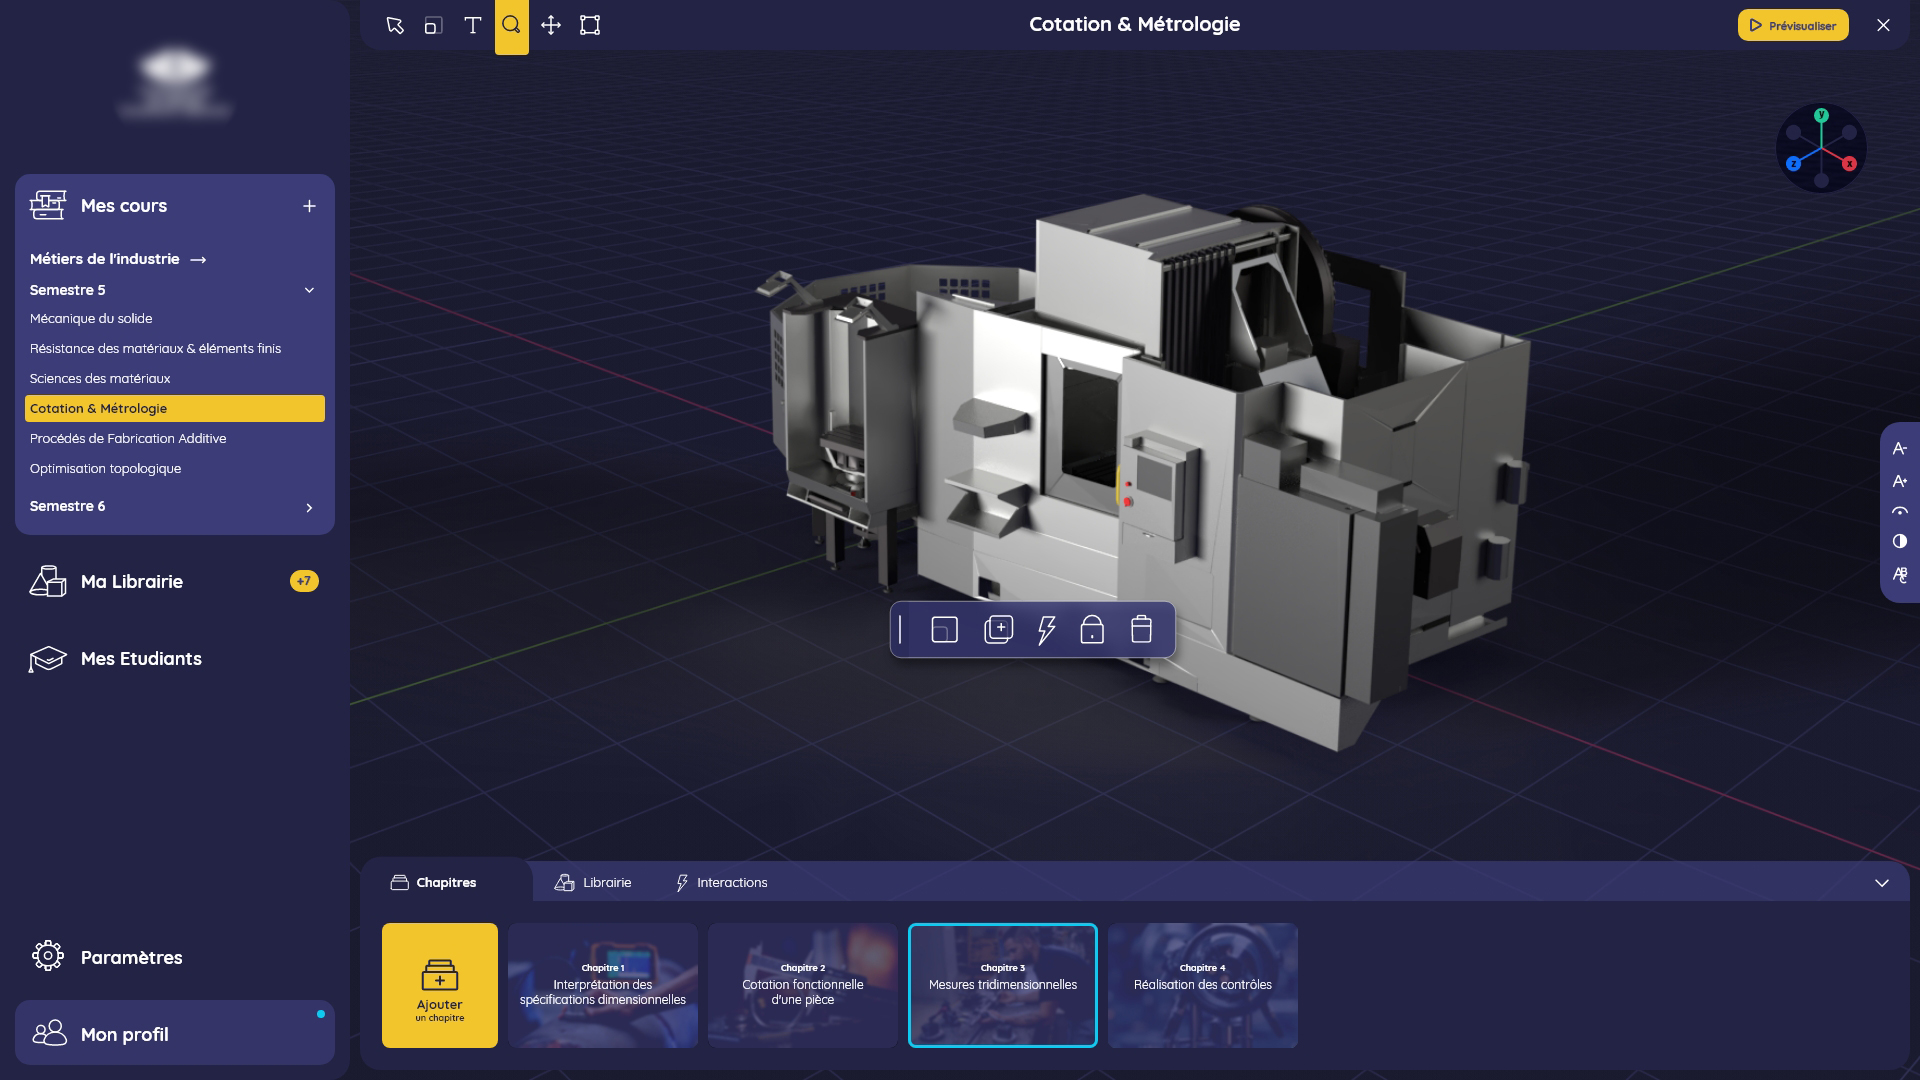This screenshot has height=1080, width=1920.
Task: Toggle visibility eye icon on right panel
Action: (1900, 511)
